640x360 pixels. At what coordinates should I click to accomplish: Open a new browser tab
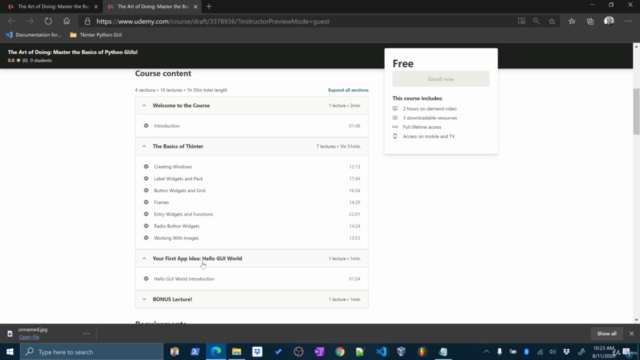tap(209, 7)
